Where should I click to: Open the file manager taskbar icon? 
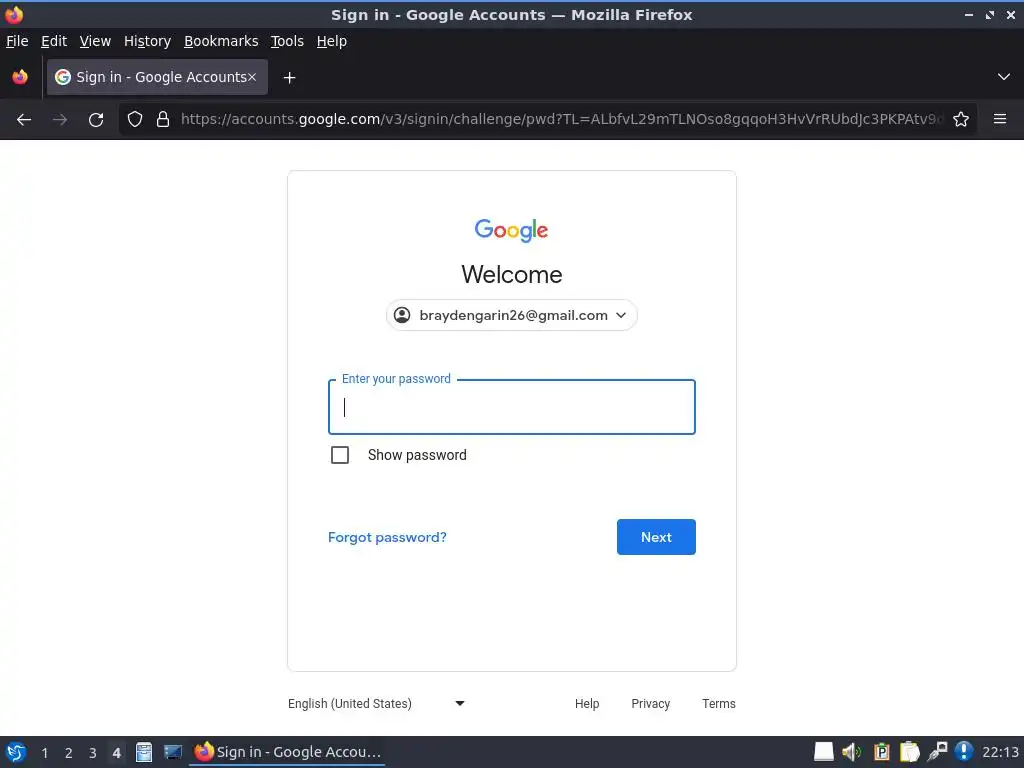pos(144,752)
